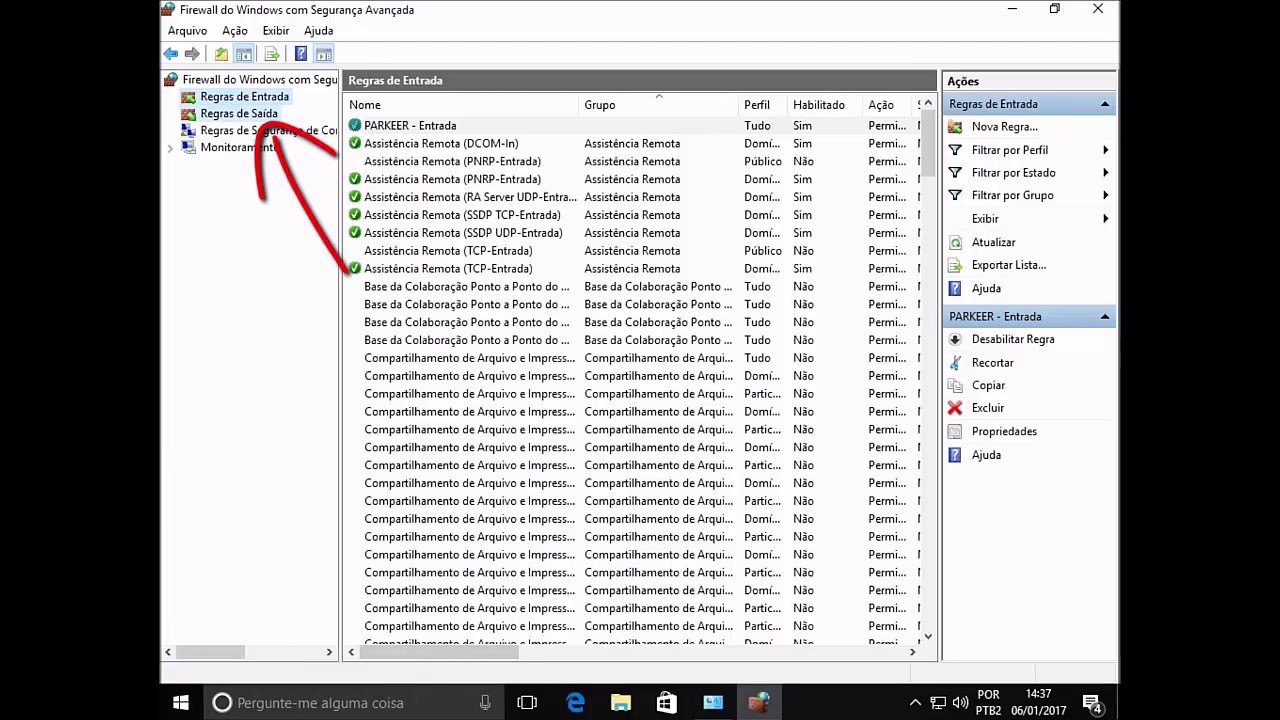This screenshot has width=1280, height=720.
Task: Open the Action Center notification icon
Action: 1092,703
